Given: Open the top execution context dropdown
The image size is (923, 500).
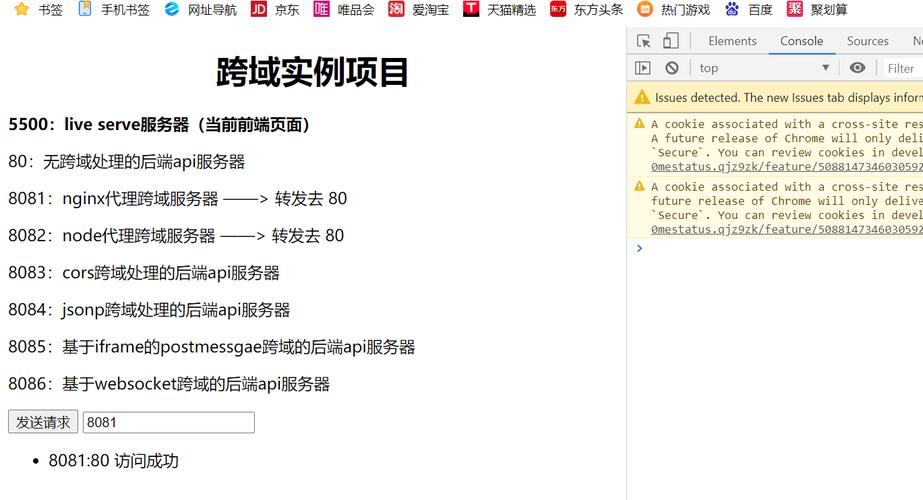Looking at the screenshot, I should click(764, 68).
